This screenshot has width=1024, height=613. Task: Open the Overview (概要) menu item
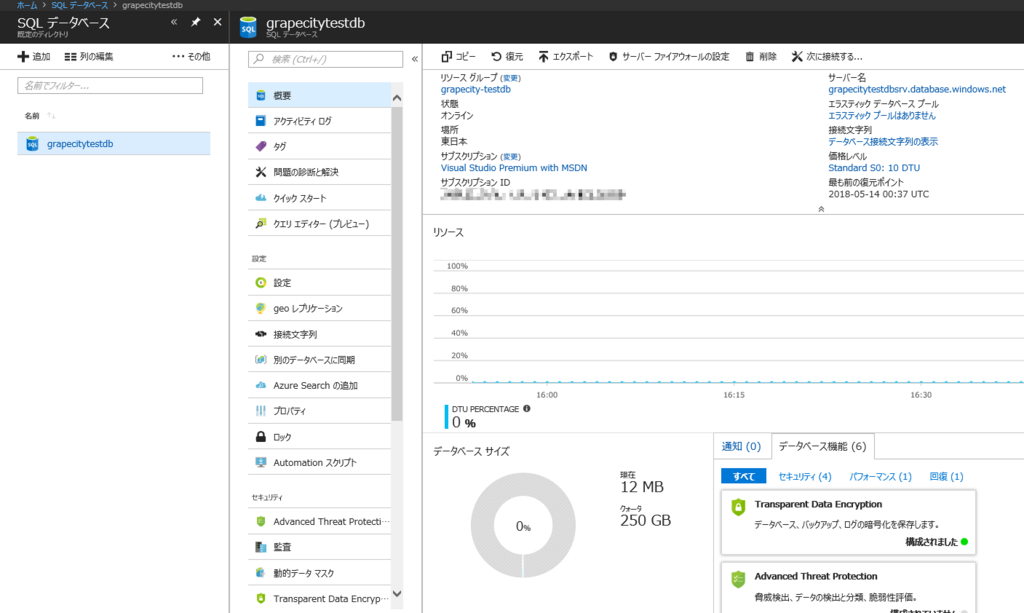[319, 95]
